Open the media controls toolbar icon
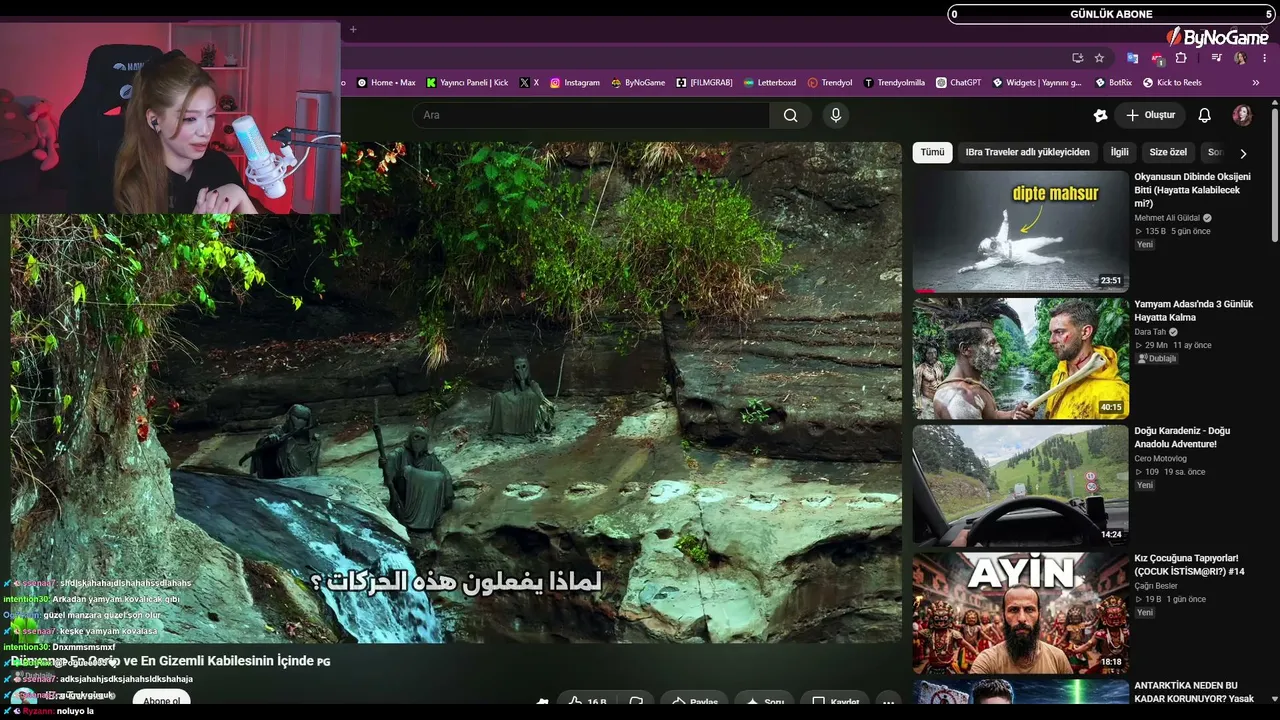 coord(1216,58)
